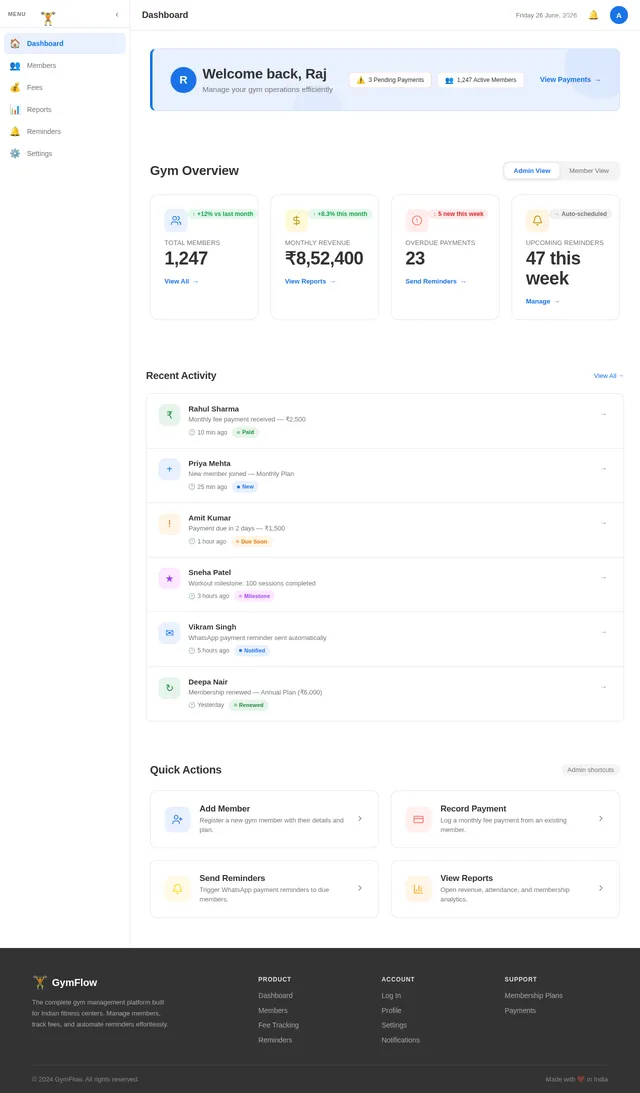Click the Members people icon in the sidebar
The image size is (640, 1093).
(15, 66)
